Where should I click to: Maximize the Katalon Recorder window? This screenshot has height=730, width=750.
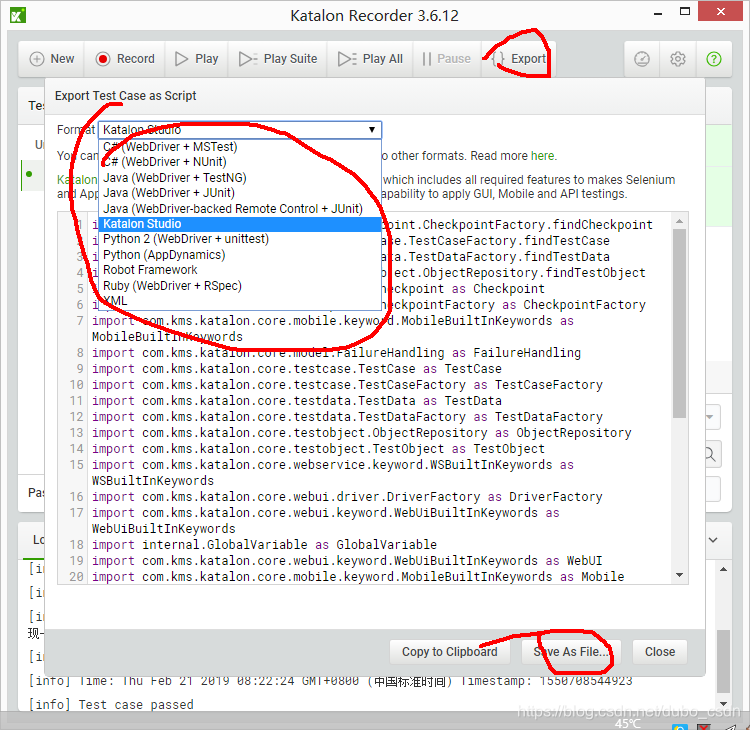click(x=685, y=12)
